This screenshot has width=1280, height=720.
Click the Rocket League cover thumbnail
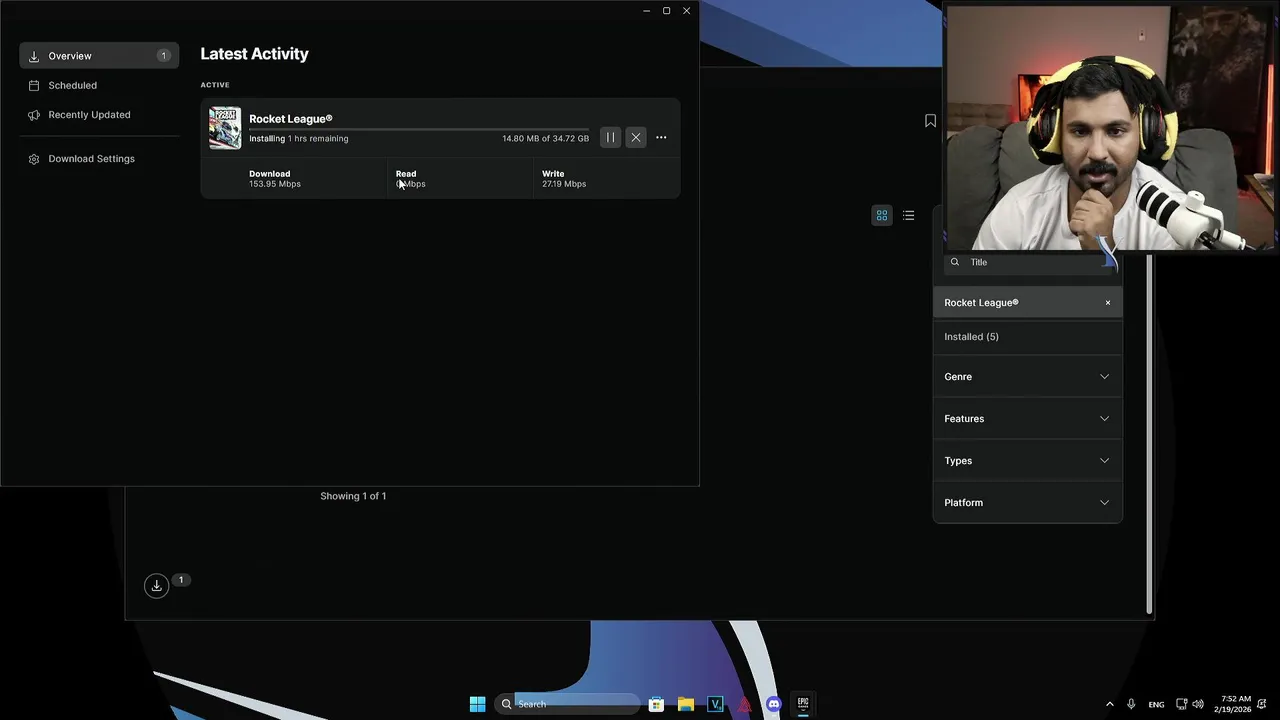pyautogui.click(x=225, y=128)
